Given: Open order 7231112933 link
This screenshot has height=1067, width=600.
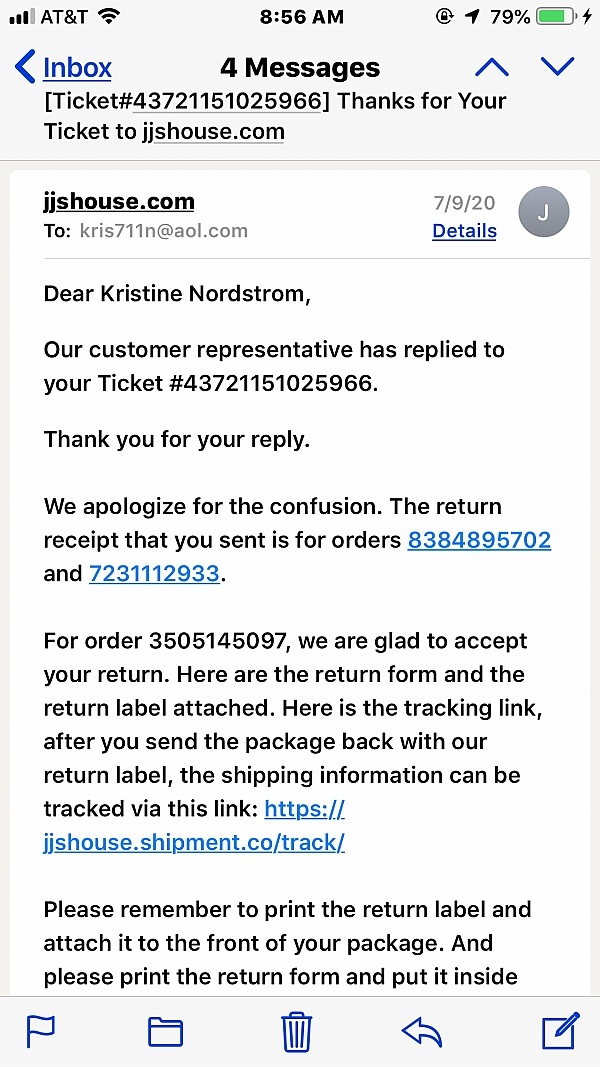Looking at the screenshot, I should (x=154, y=574).
